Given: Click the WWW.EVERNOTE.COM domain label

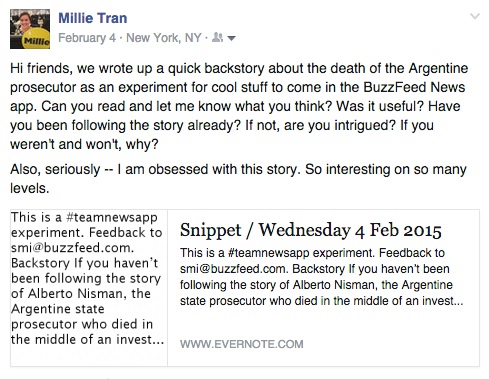Looking at the screenshot, I should (x=242, y=344).
